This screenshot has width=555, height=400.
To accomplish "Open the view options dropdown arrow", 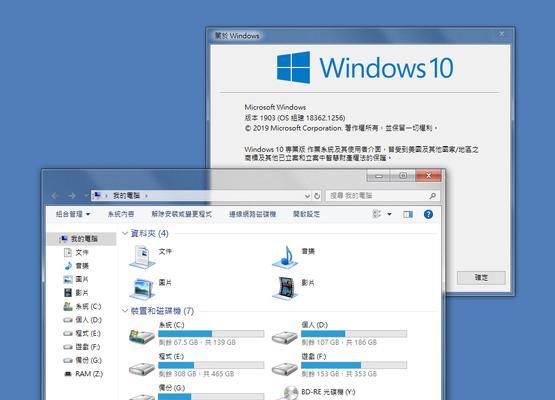I will click(x=389, y=214).
